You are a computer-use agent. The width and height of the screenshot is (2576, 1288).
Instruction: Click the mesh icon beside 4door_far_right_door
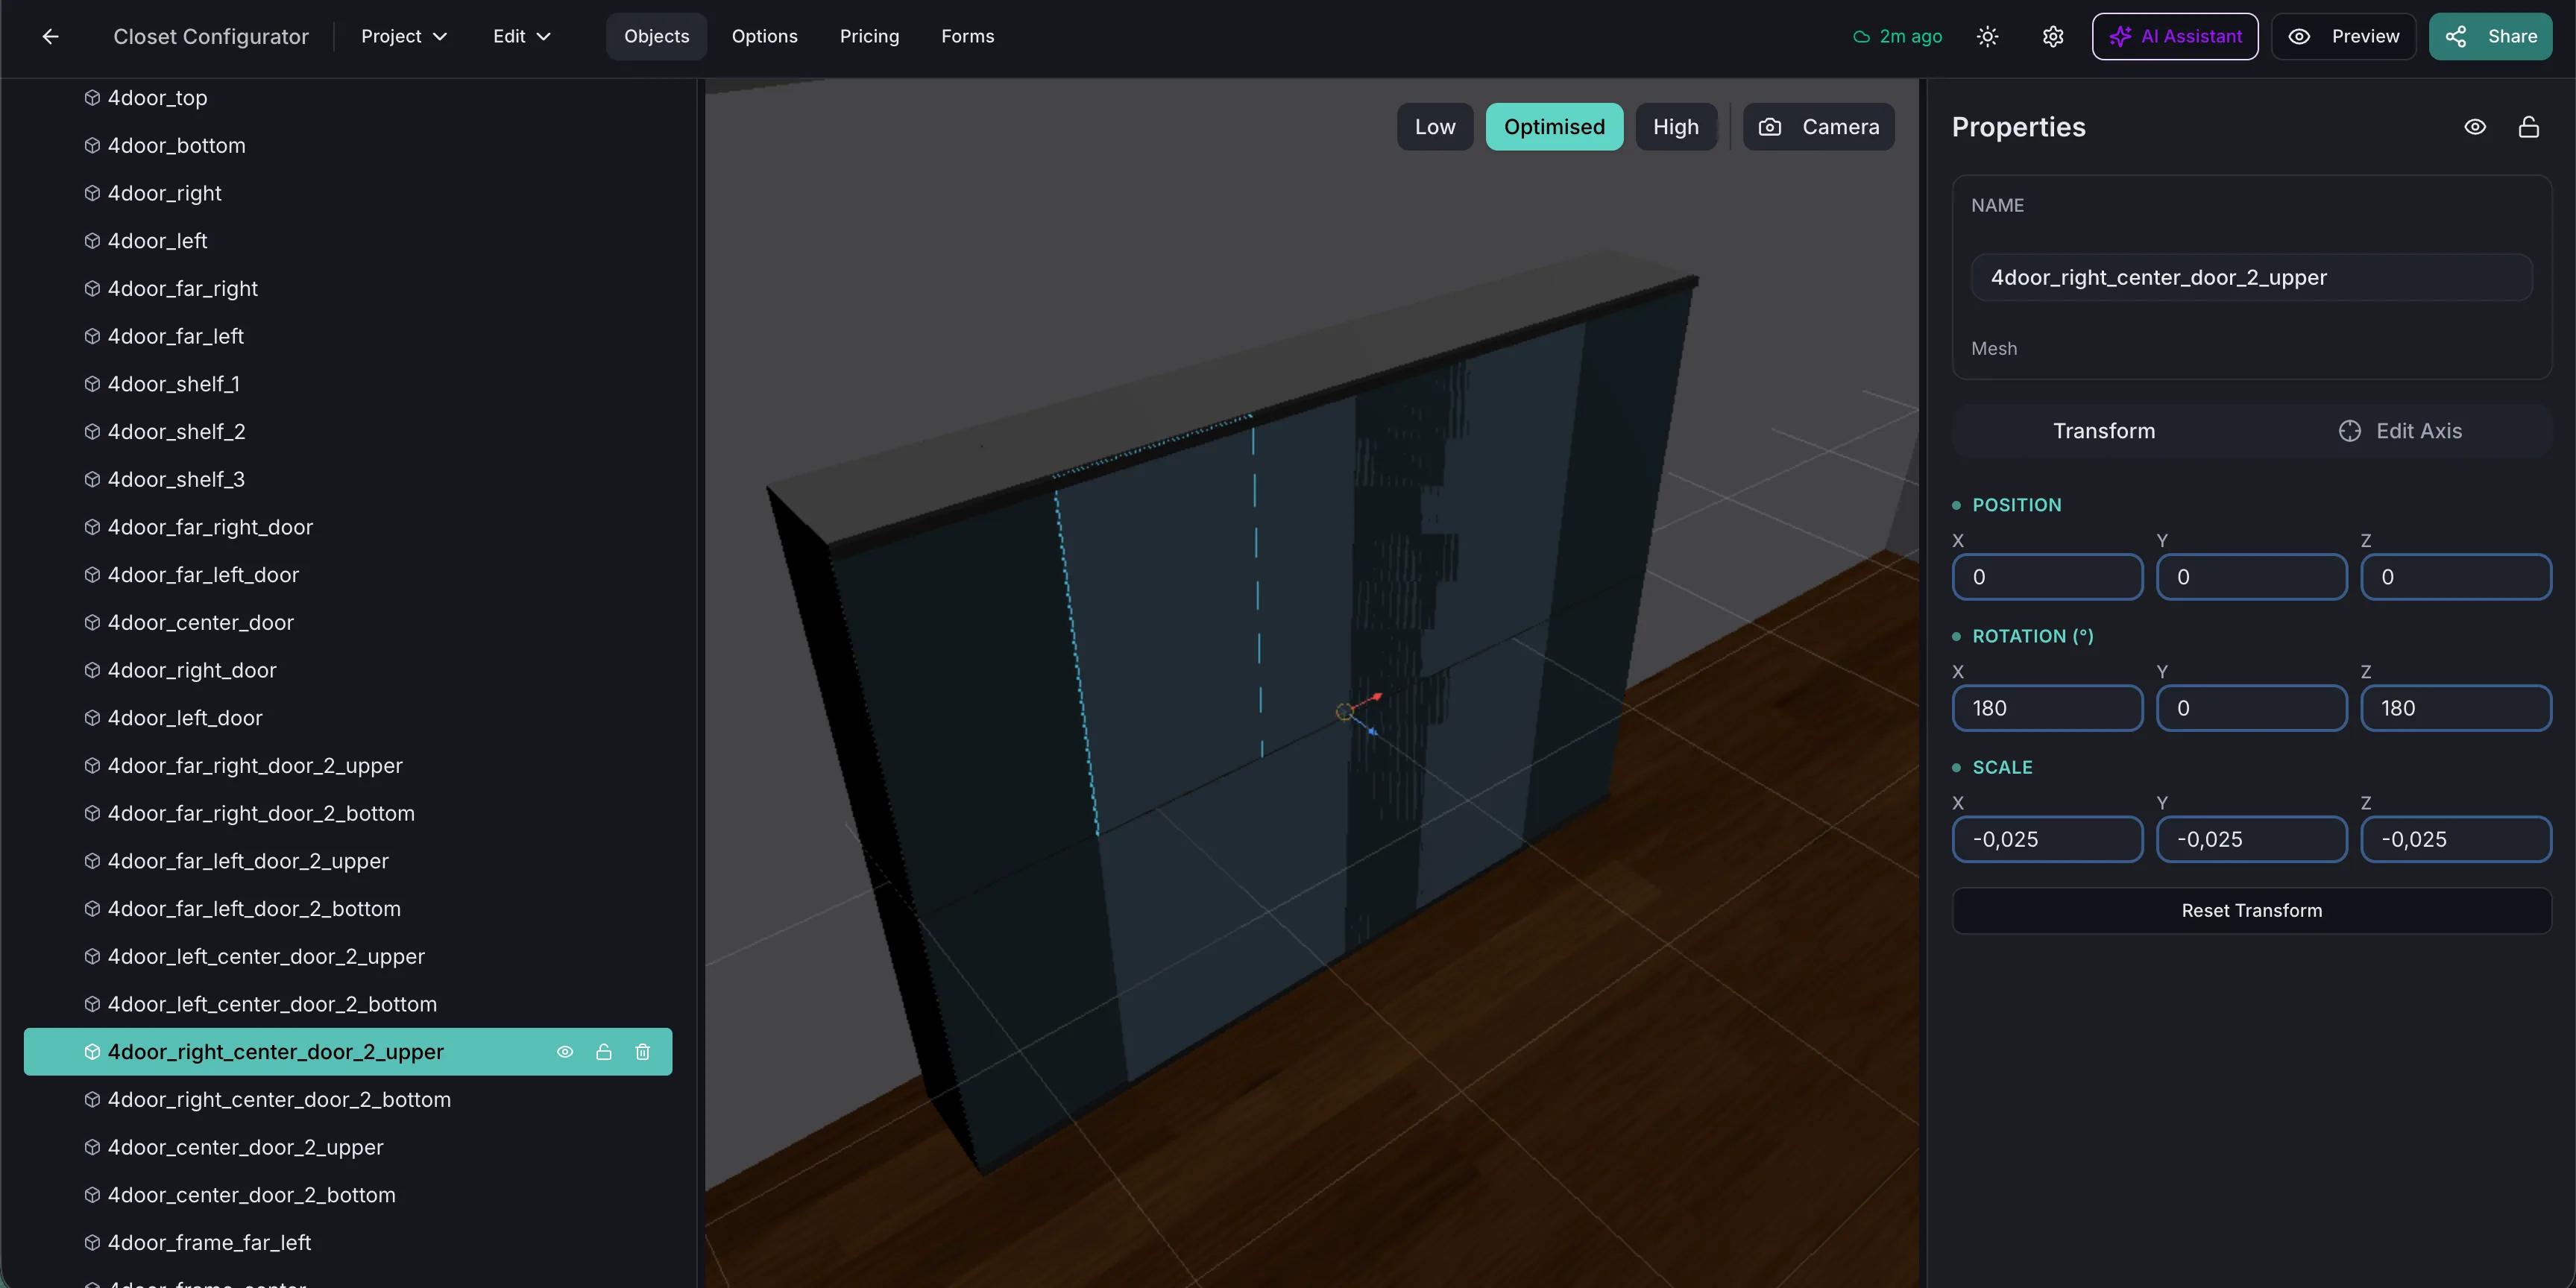pyautogui.click(x=92, y=527)
